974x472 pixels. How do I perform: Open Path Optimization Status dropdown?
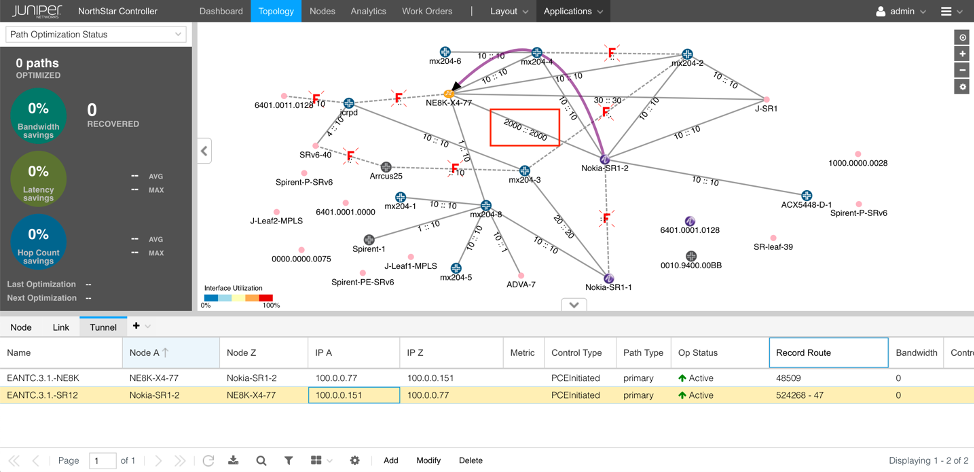point(96,34)
